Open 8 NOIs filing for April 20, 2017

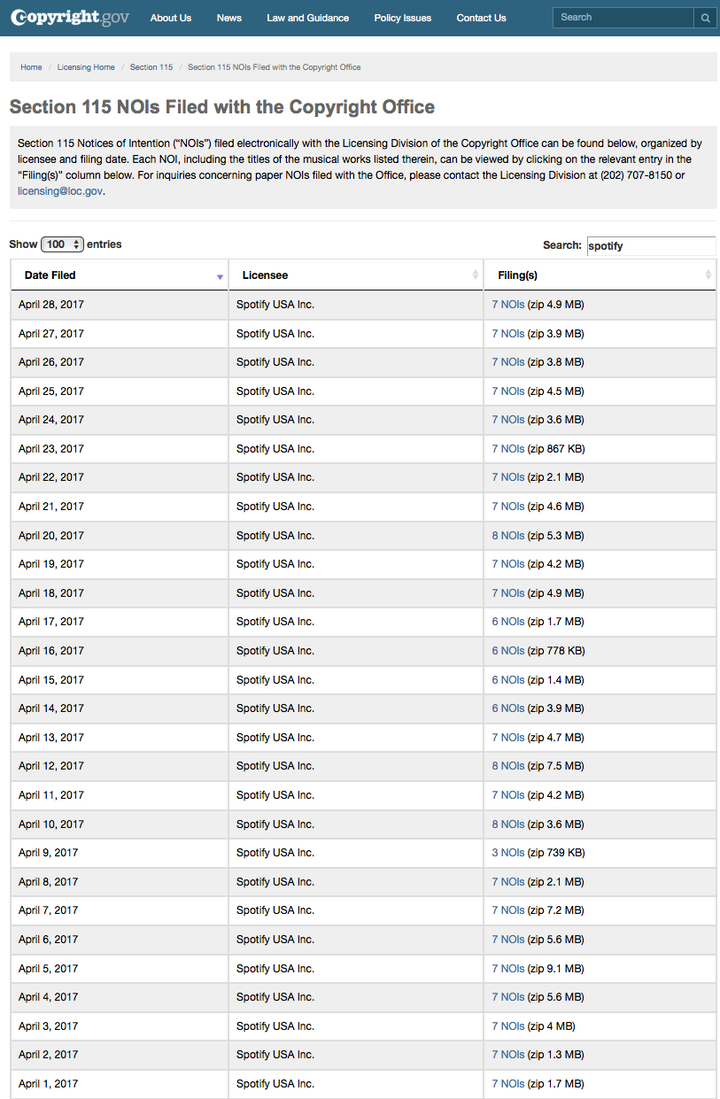508,535
